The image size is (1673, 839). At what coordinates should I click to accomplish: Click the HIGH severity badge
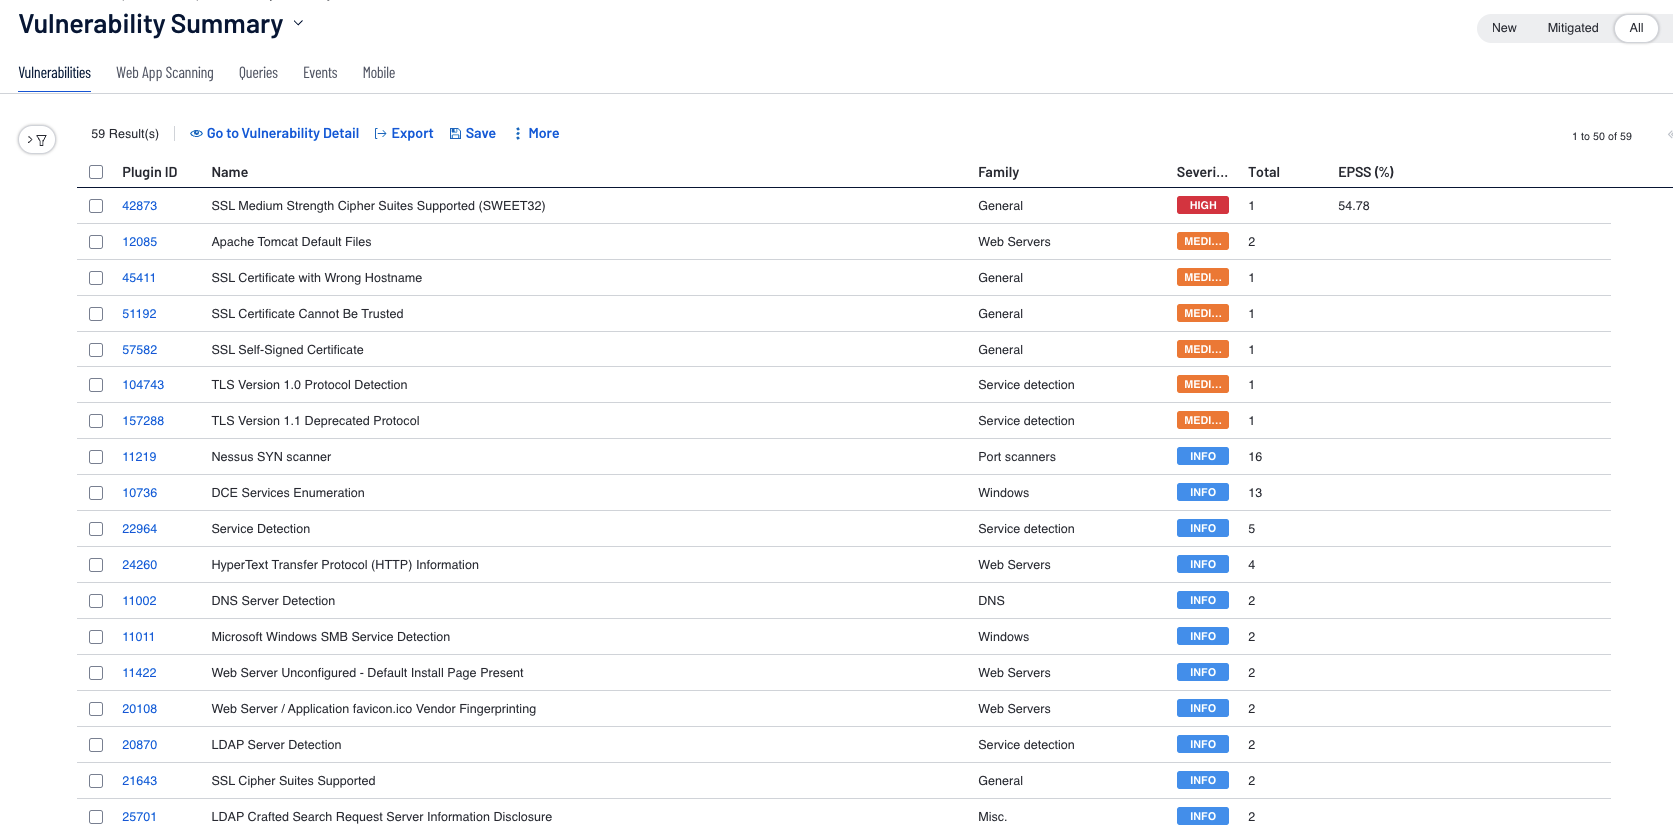tap(1202, 206)
